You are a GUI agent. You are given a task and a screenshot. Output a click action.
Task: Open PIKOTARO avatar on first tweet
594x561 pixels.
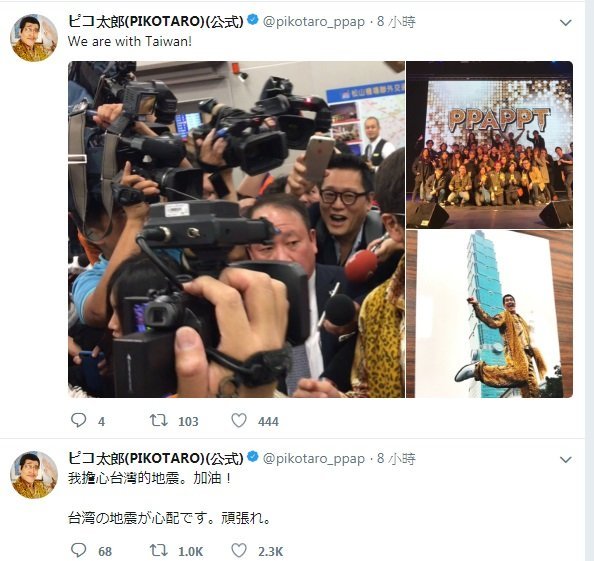(x=34, y=38)
